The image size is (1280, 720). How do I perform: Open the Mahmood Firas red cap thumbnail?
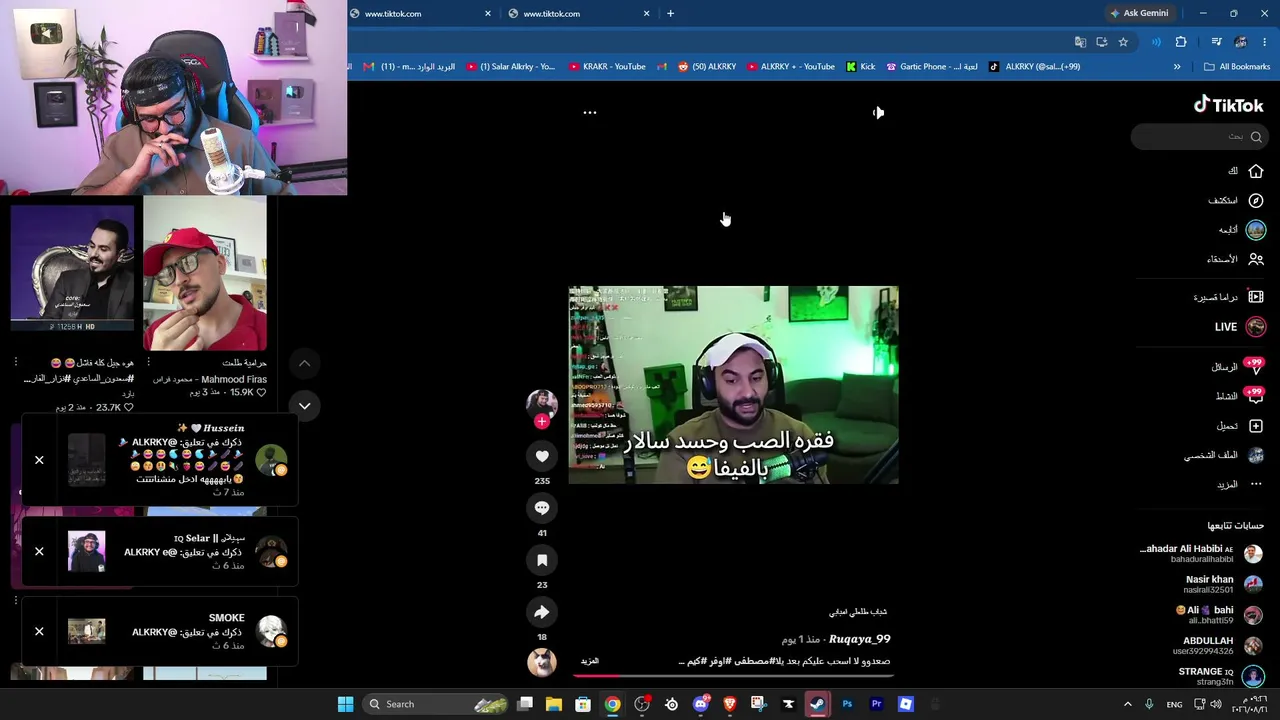pos(205,274)
